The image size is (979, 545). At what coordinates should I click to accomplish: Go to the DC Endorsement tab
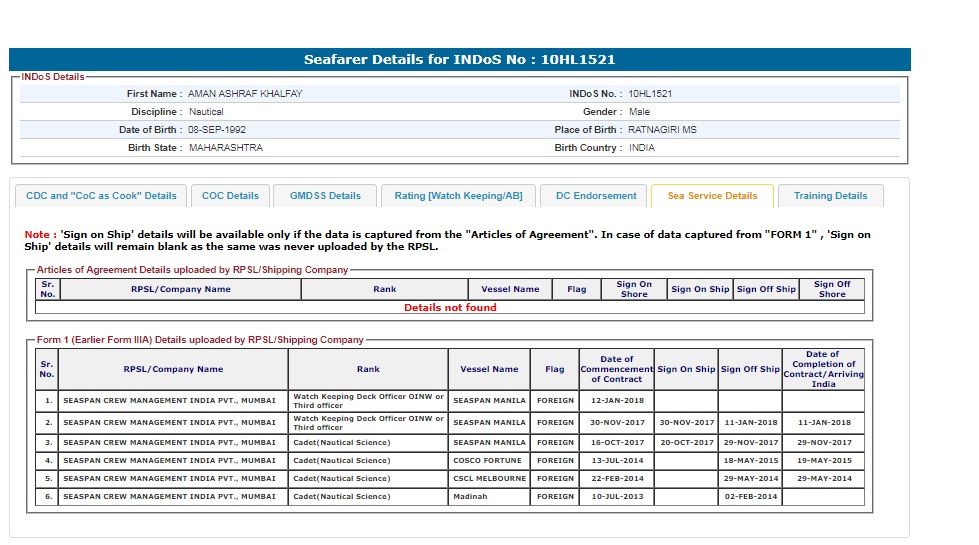point(596,196)
